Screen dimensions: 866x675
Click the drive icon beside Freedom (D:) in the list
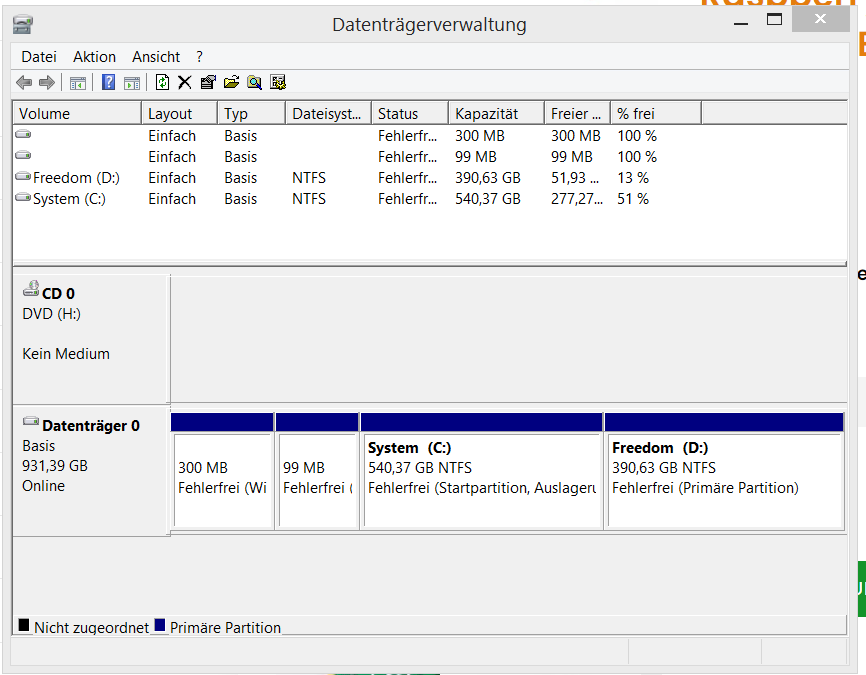23,176
